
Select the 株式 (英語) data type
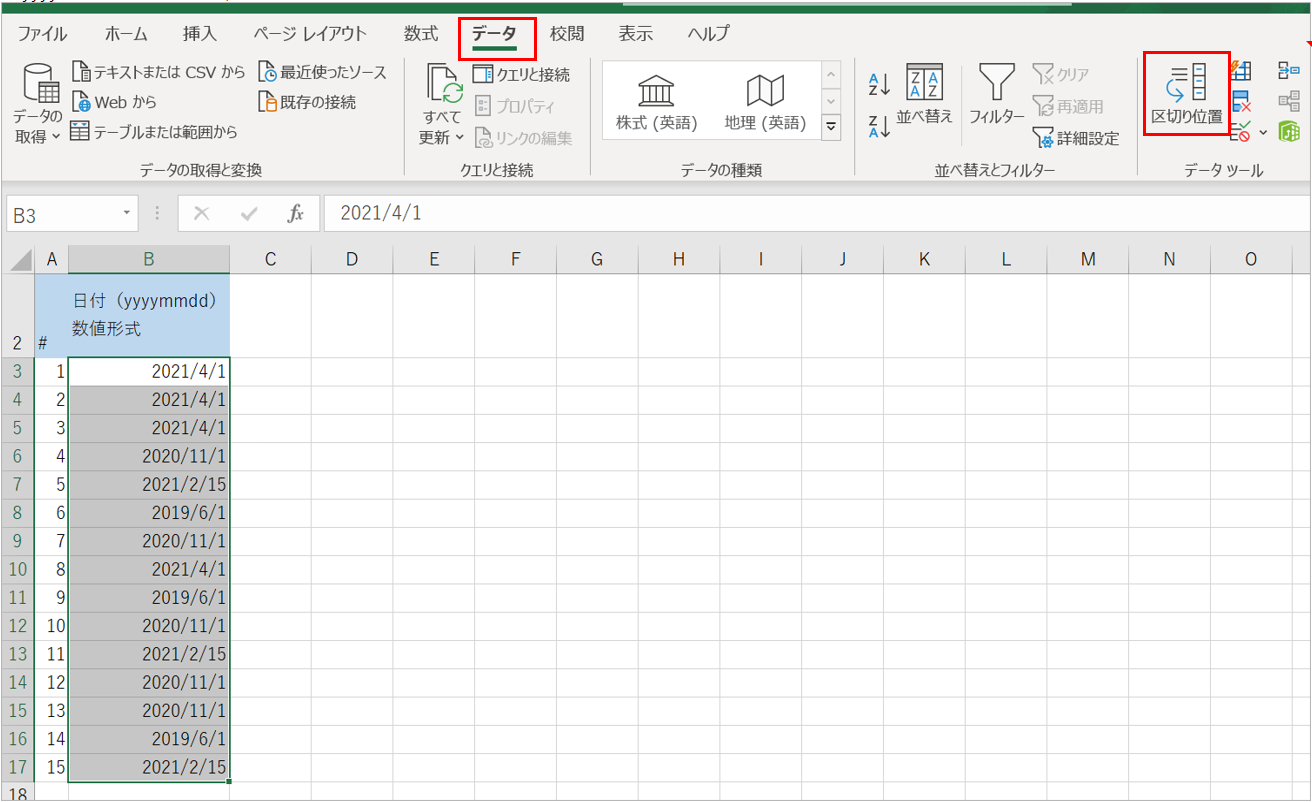[656, 103]
